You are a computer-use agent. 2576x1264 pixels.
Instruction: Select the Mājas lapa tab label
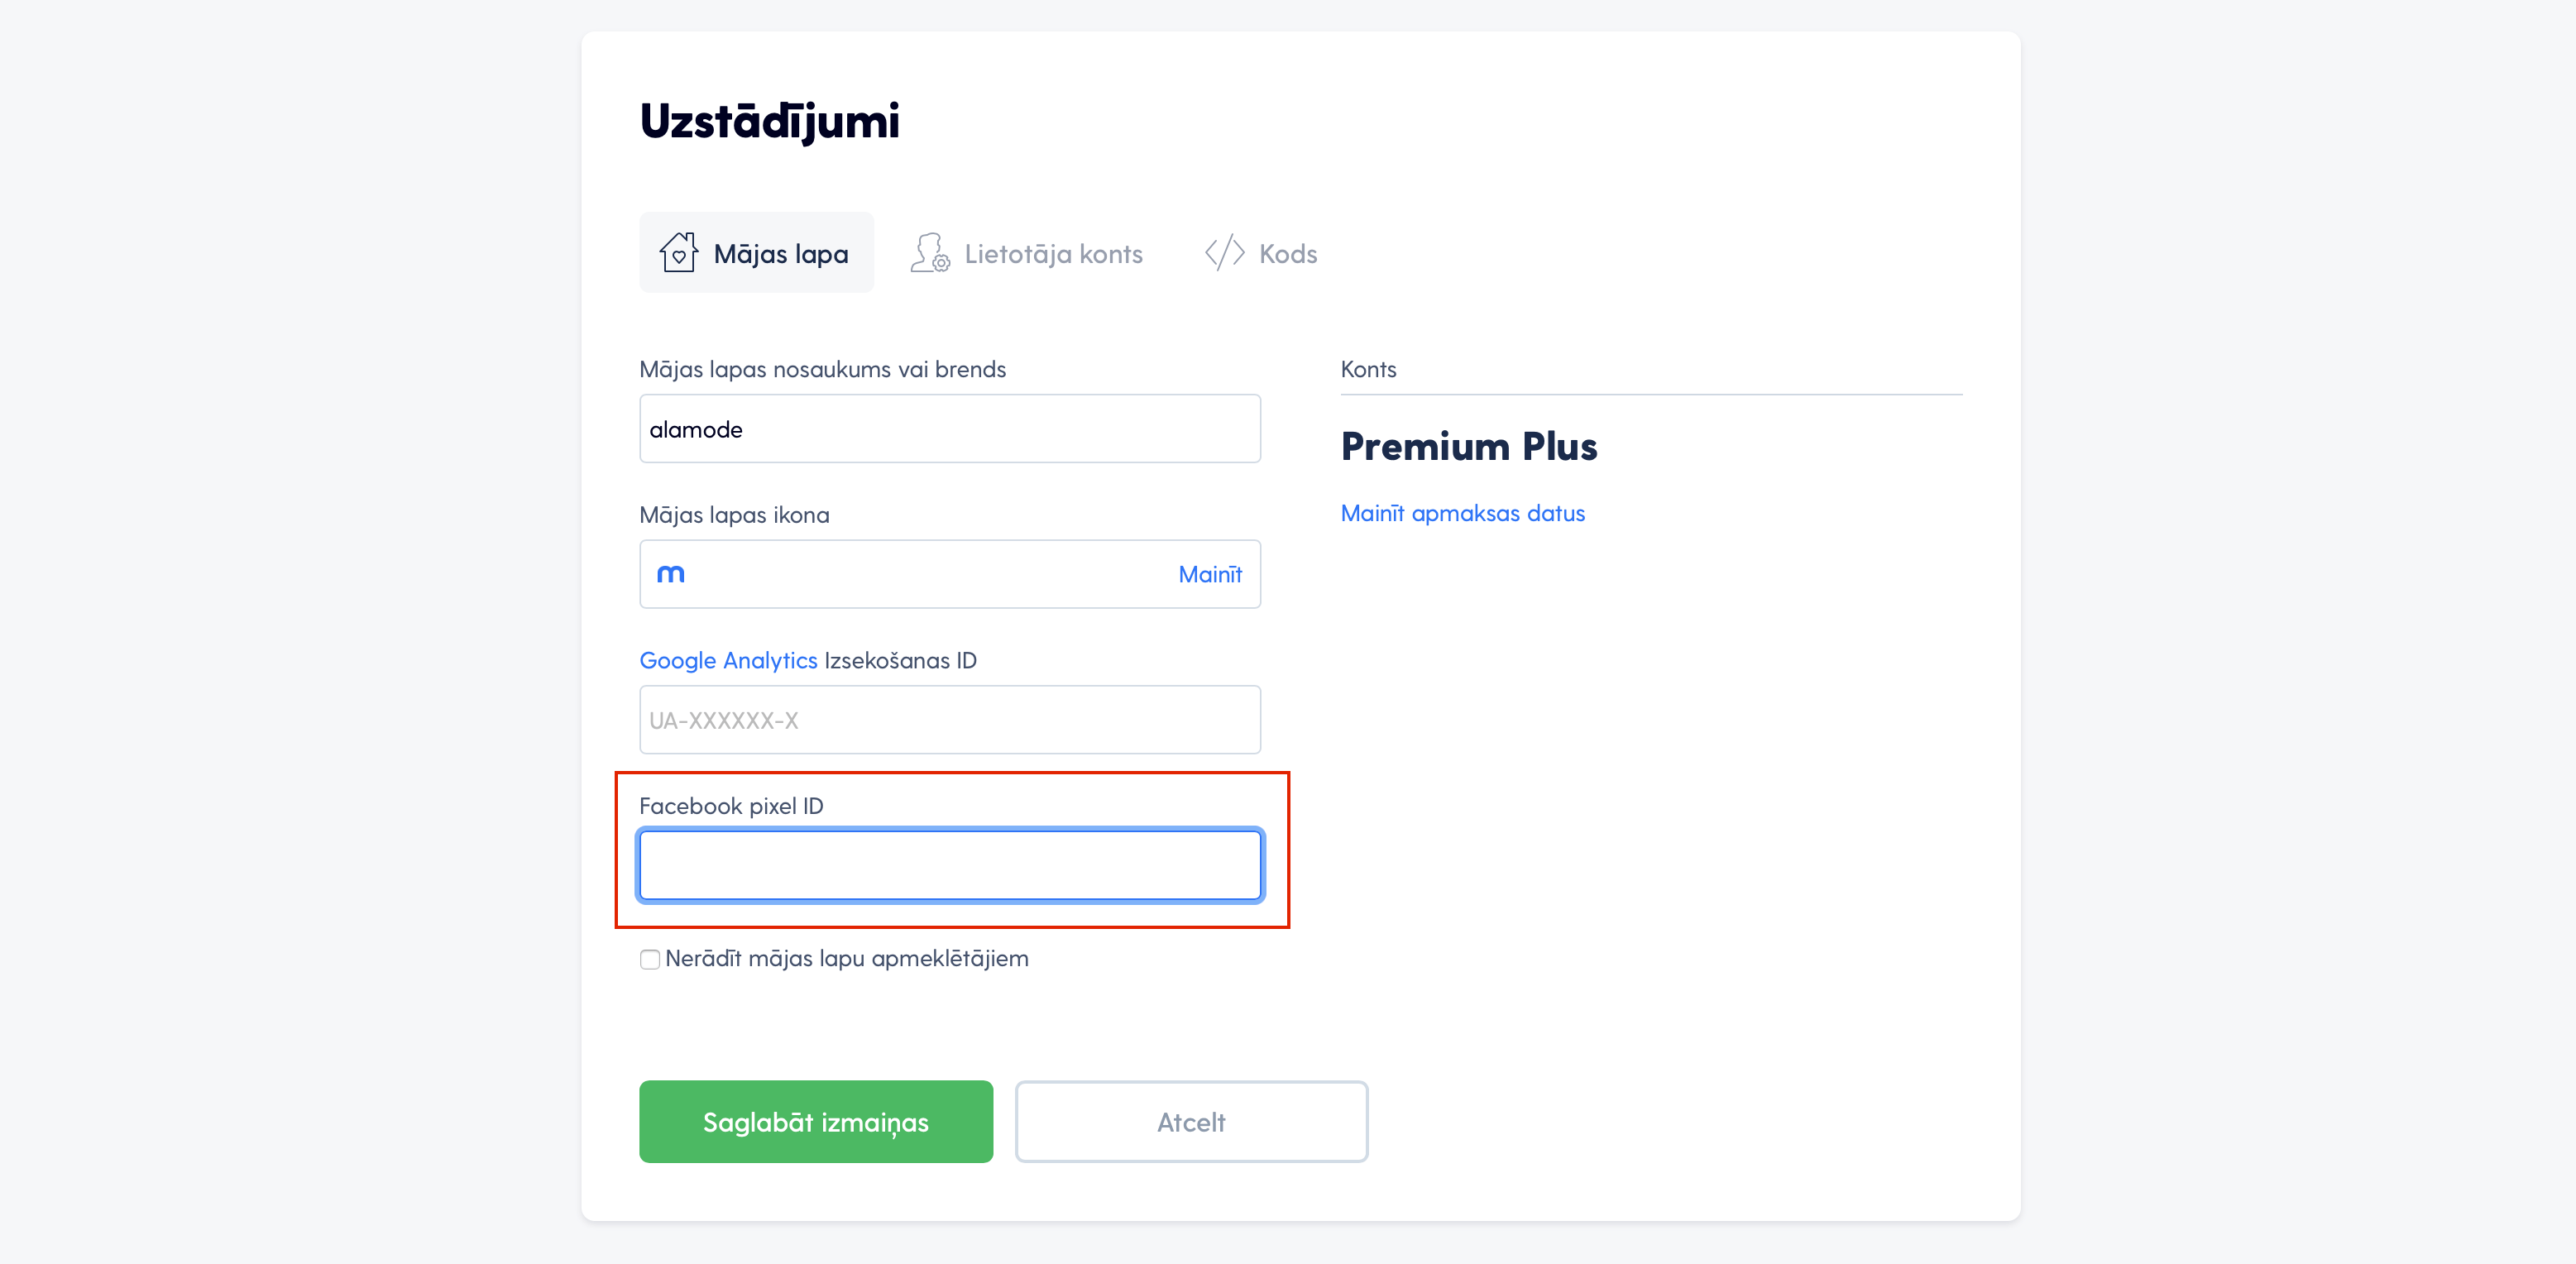[780, 254]
